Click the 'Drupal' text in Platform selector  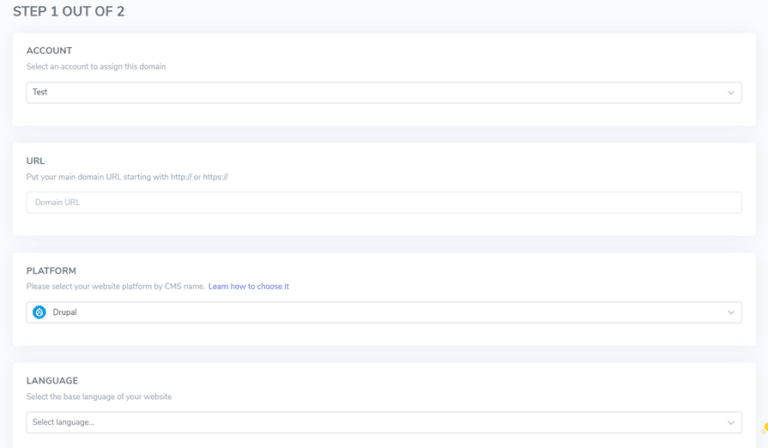[x=64, y=312]
